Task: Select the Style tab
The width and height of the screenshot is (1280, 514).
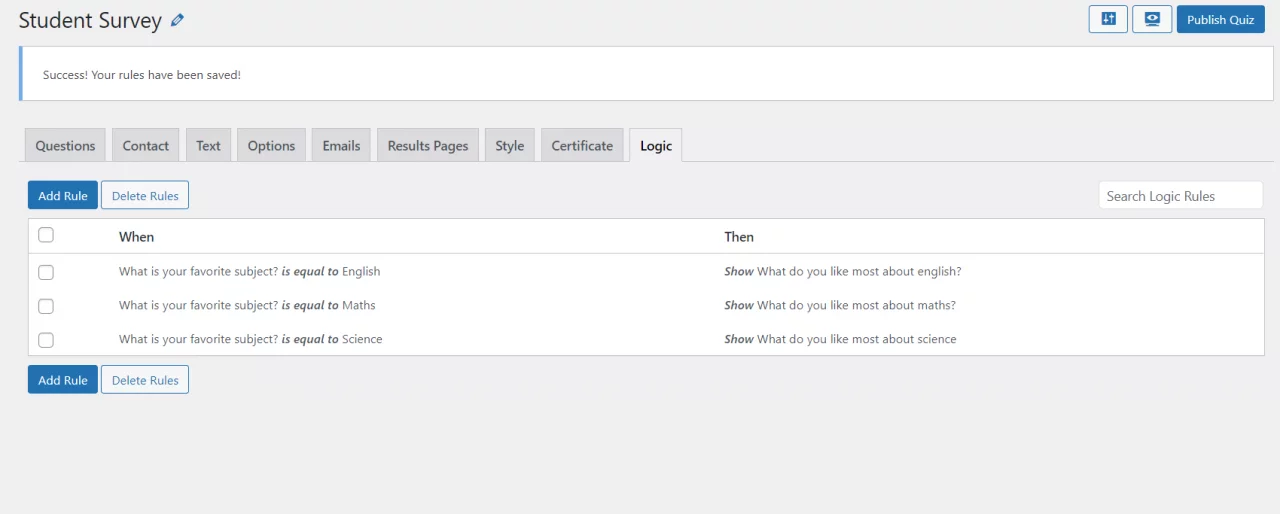Action: 510,145
